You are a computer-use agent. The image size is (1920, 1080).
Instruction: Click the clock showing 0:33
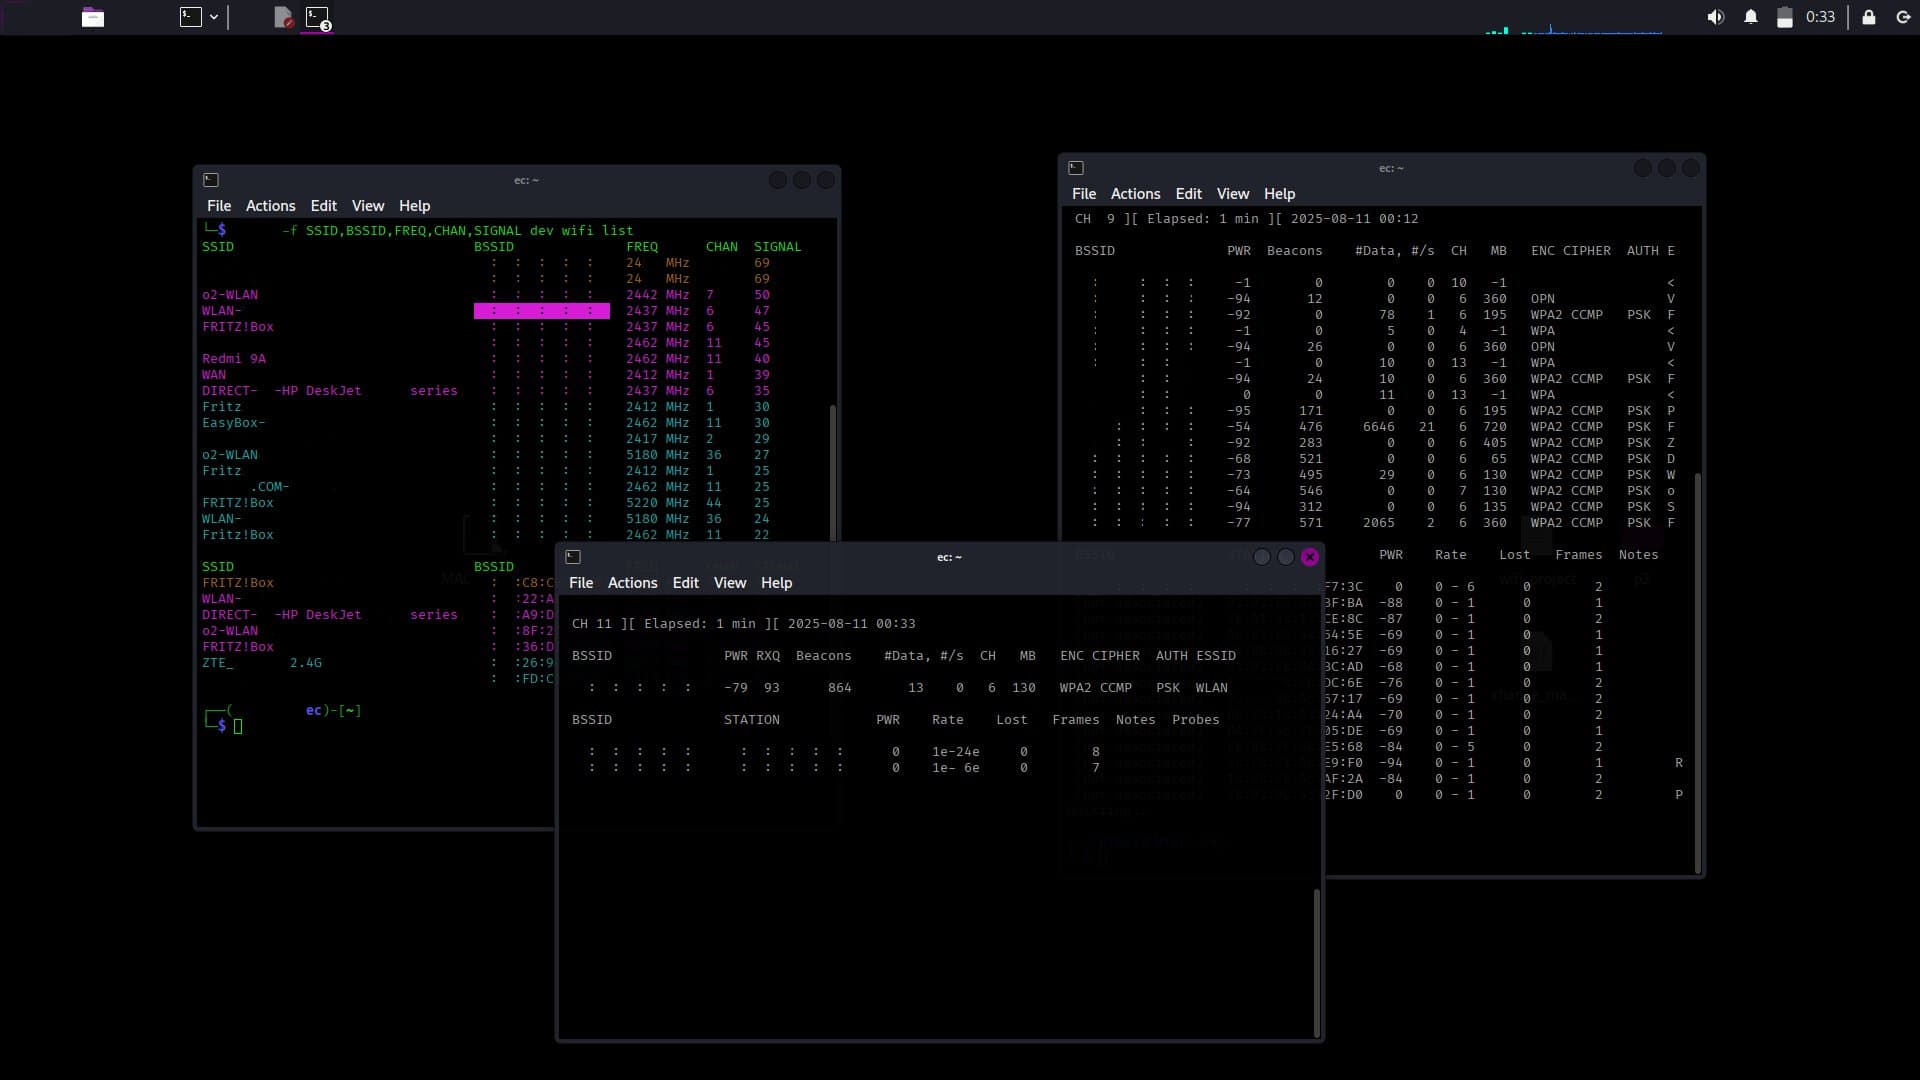coord(1820,17)
